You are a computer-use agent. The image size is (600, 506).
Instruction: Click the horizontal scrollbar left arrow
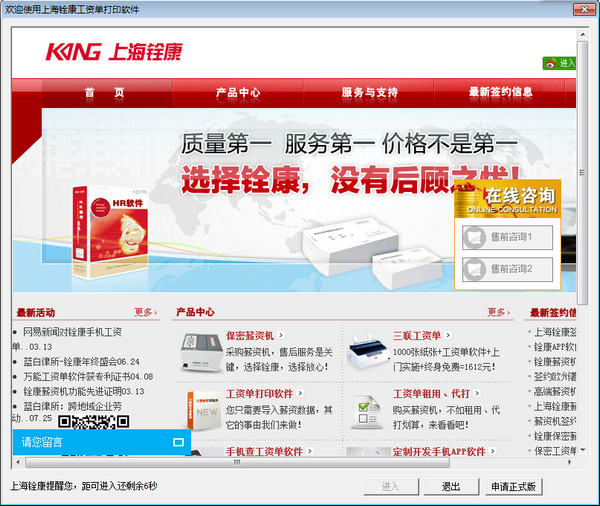18,462
